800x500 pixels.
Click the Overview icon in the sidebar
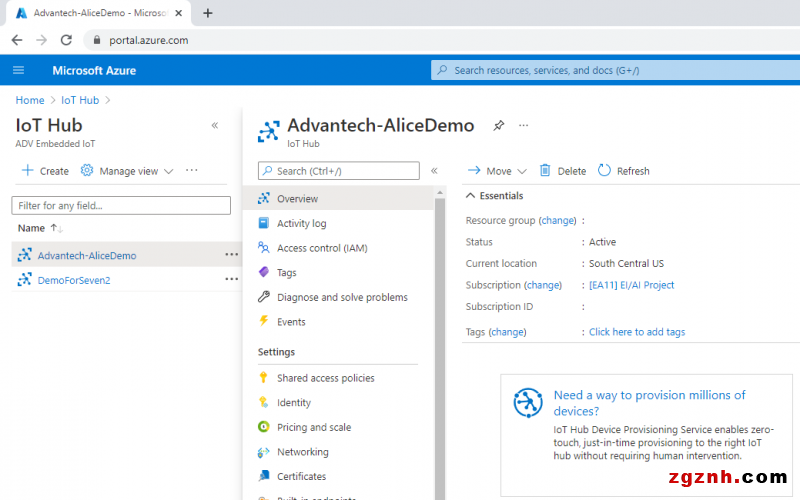(x=264, y=198)
